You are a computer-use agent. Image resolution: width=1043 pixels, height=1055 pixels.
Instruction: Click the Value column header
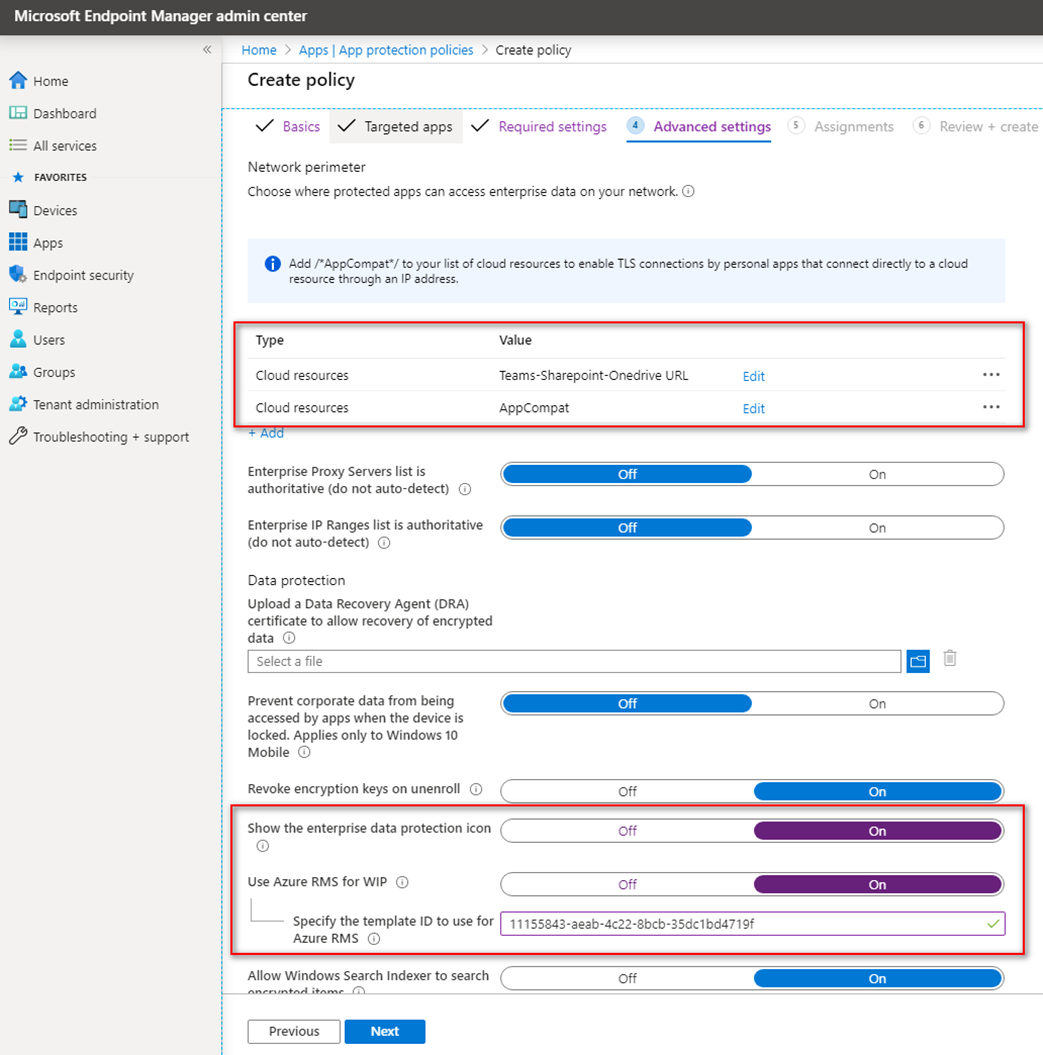pyautogui.click(x=515, y=340)
